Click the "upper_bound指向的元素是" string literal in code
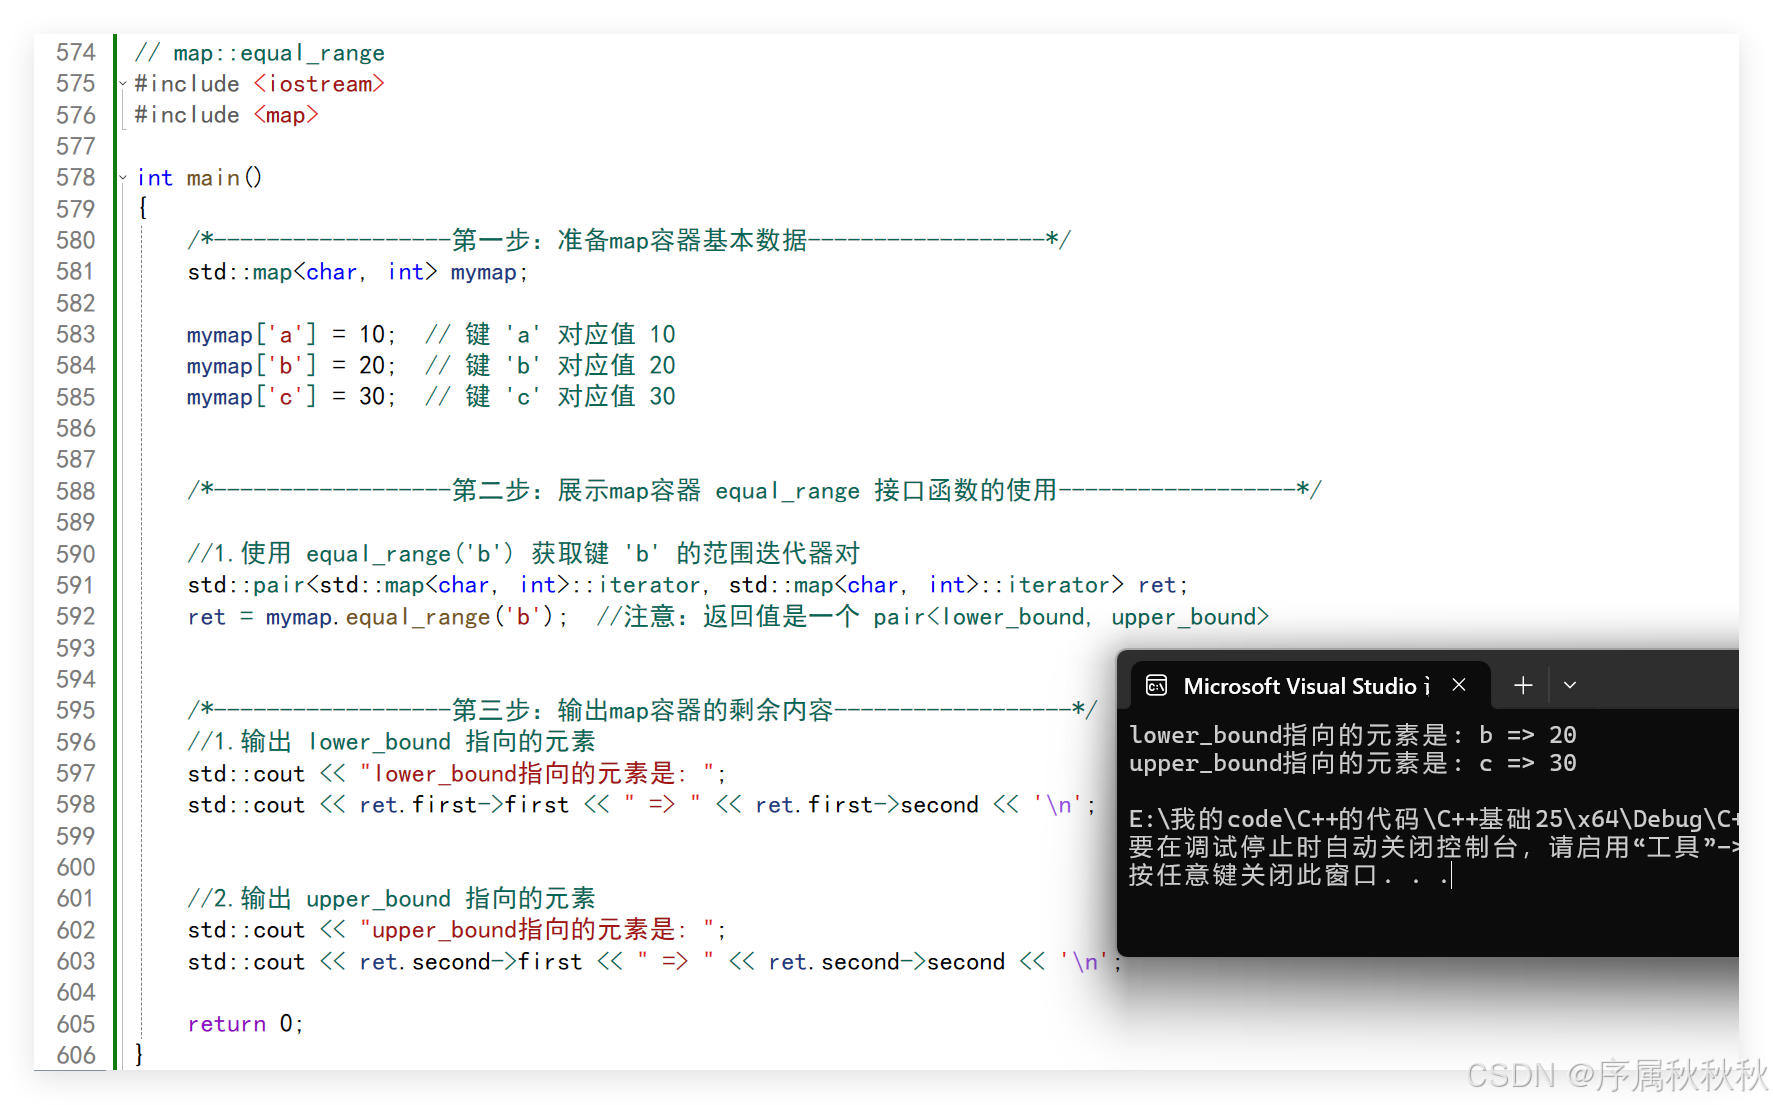 (x=538, y=929)
